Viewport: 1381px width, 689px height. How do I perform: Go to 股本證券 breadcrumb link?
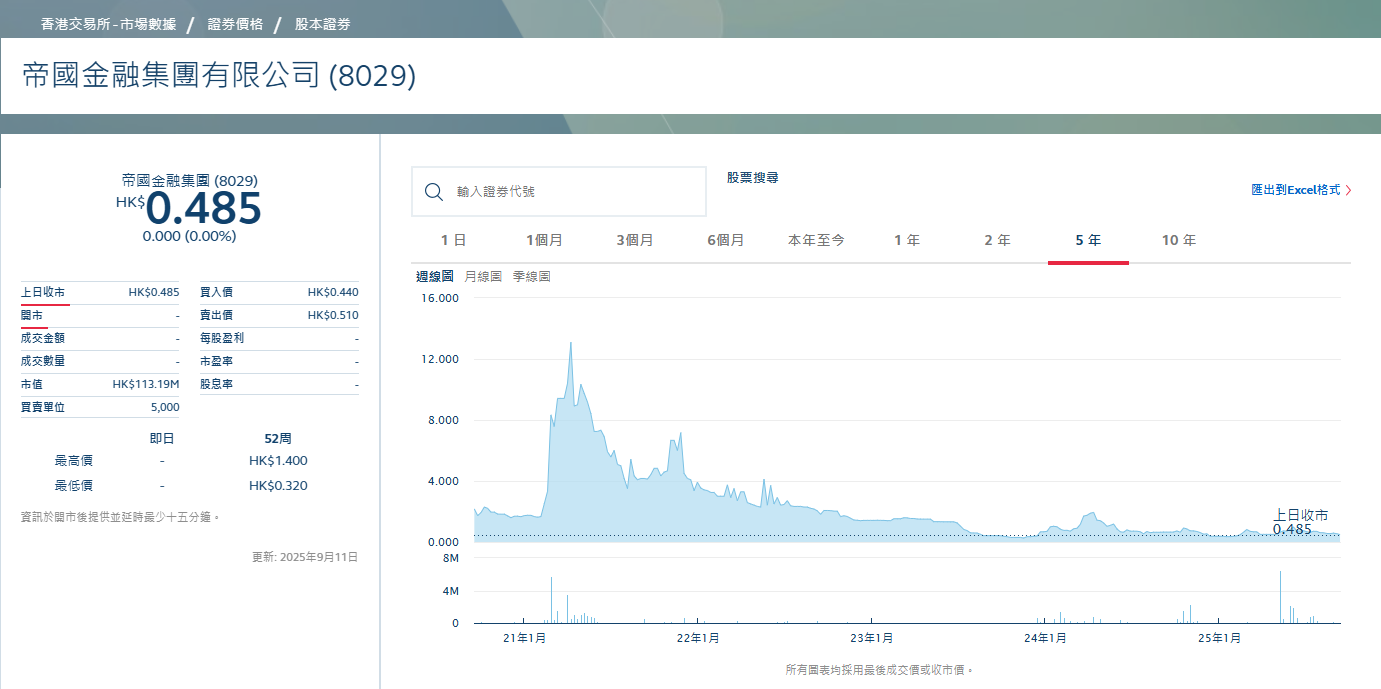click(322, 24)
